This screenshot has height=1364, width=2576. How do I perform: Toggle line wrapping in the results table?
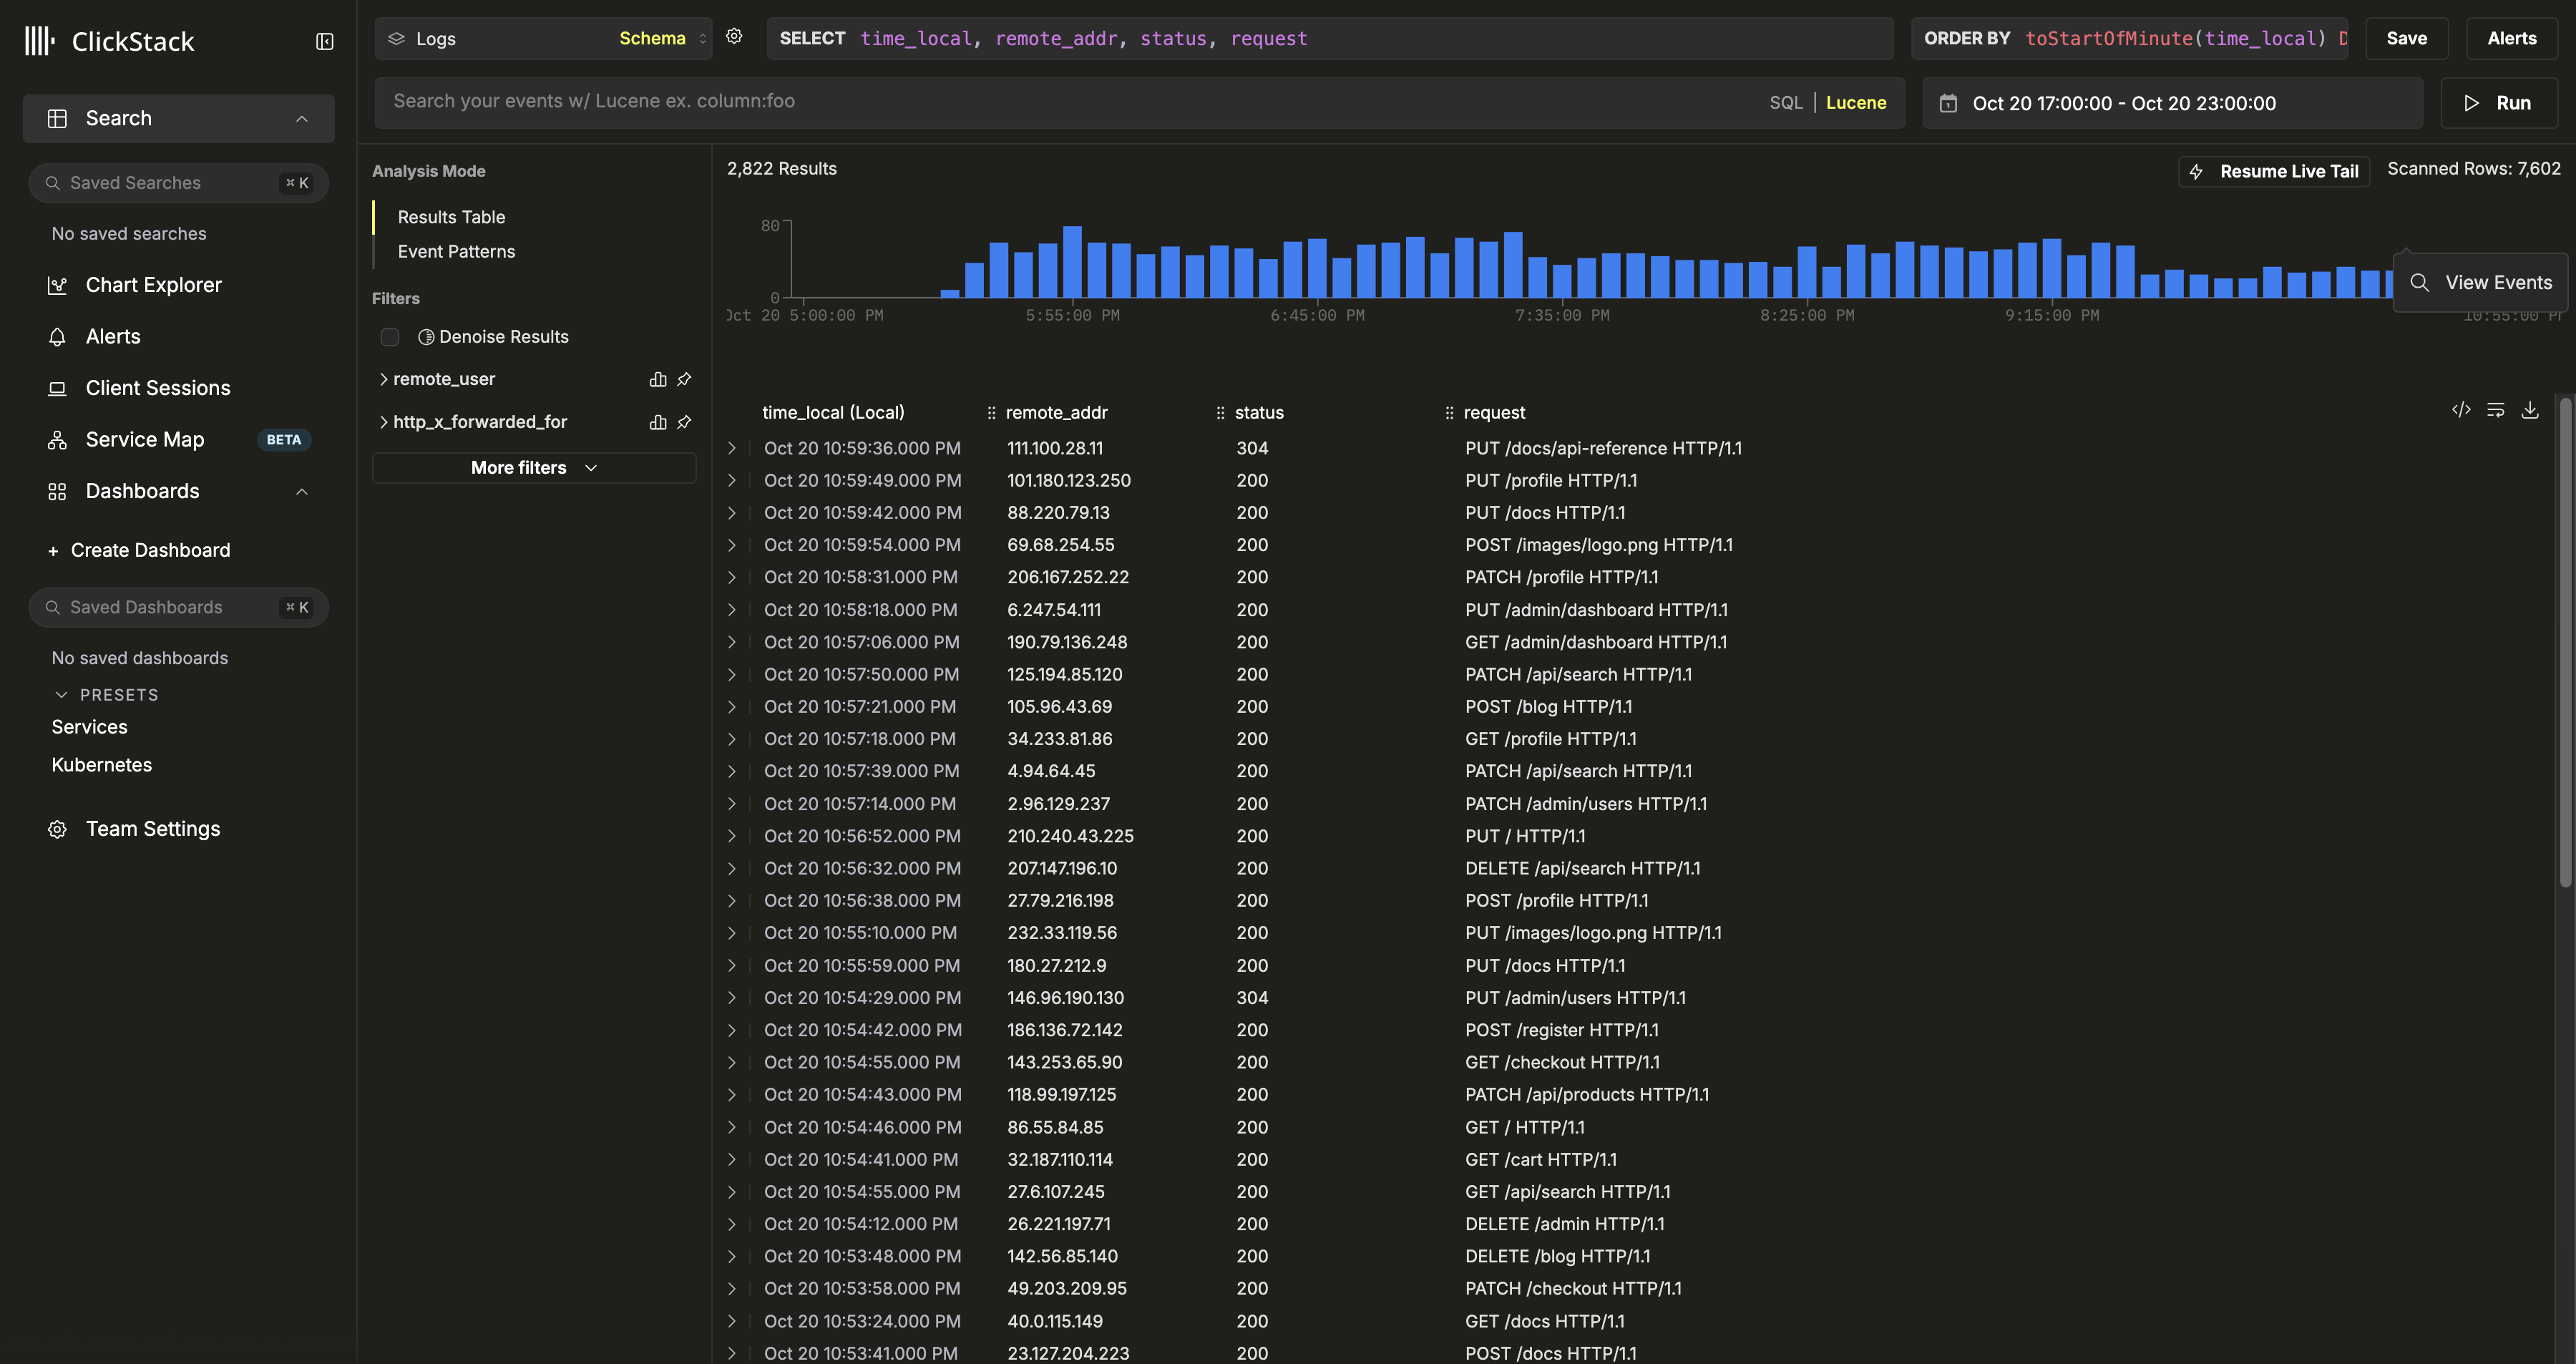(2496, 410)
